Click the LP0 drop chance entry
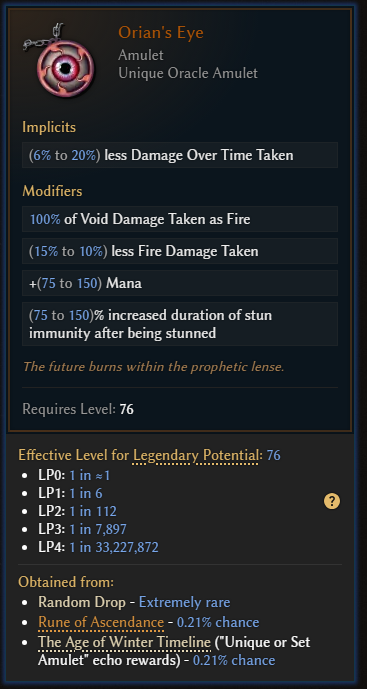Image resolution: width=367 pixels, height=689 pixels. [x=74, y=475]
